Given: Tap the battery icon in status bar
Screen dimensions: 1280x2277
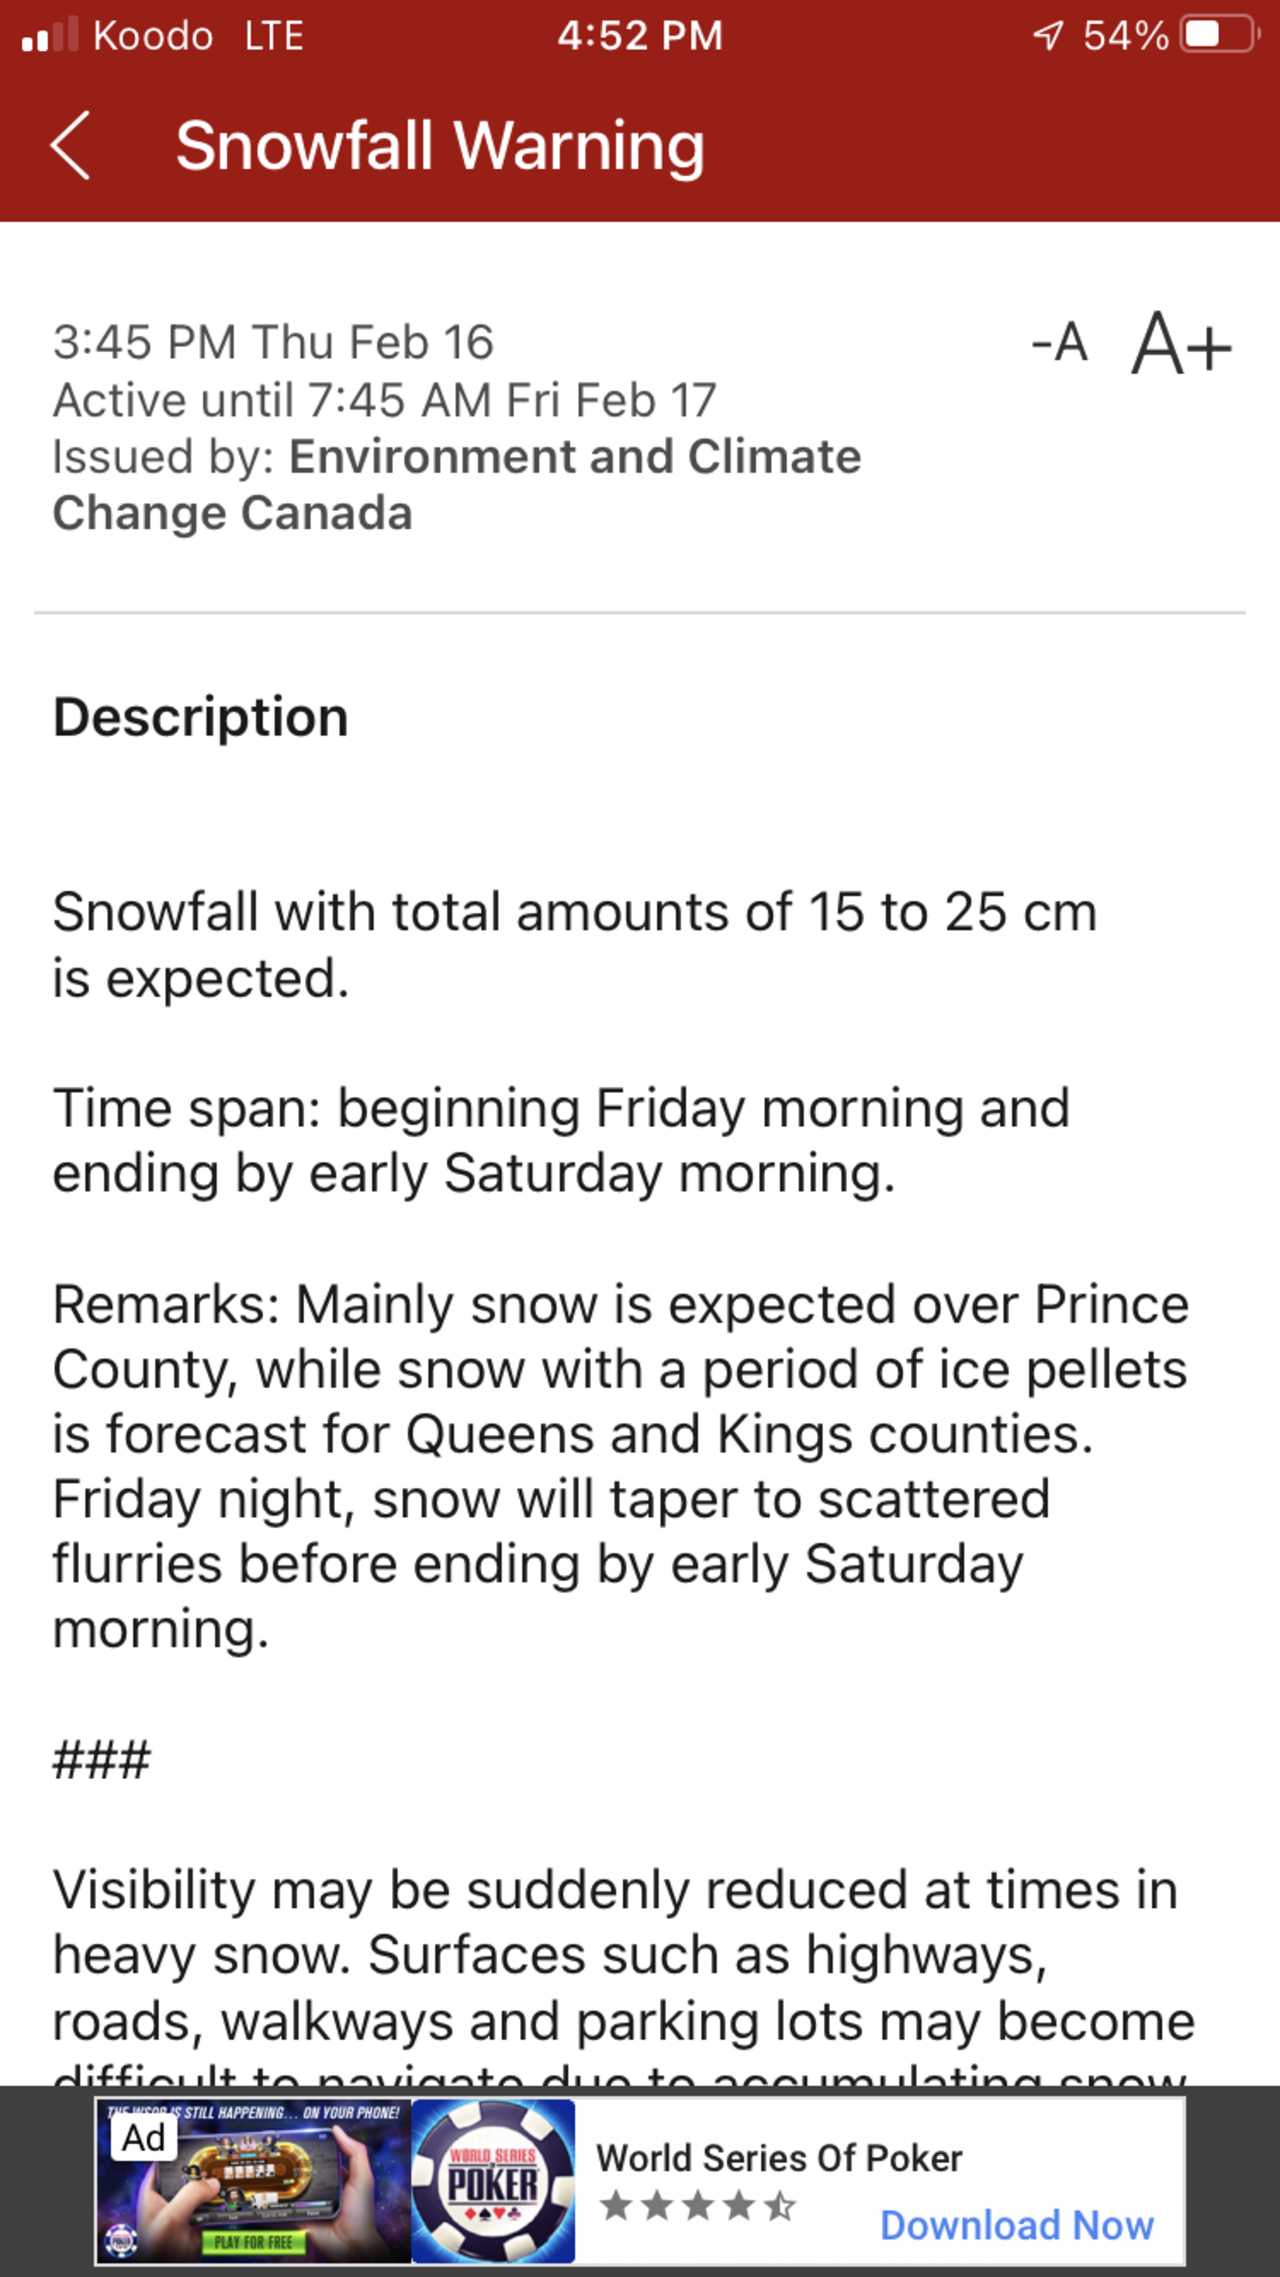Looking at the screenshot, I should pos(1218,35).
